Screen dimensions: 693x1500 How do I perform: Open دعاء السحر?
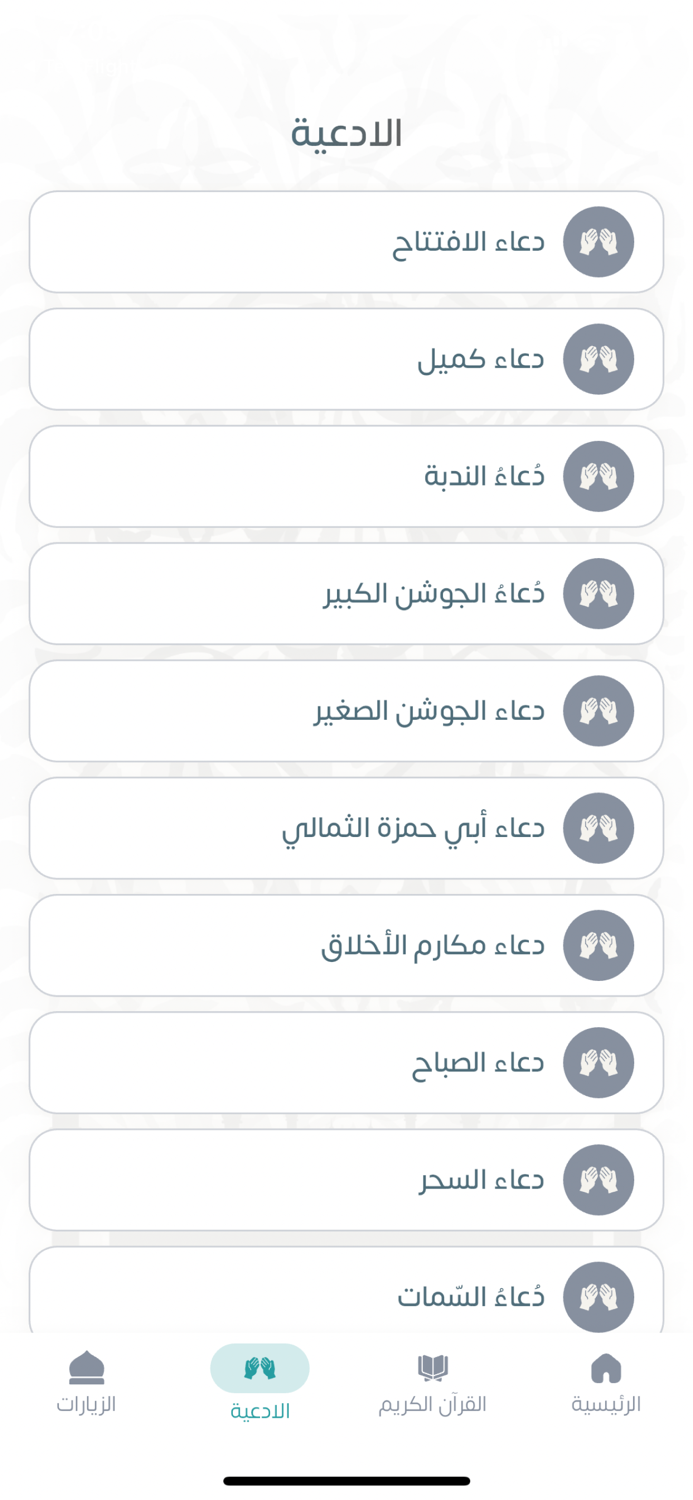346,1179
